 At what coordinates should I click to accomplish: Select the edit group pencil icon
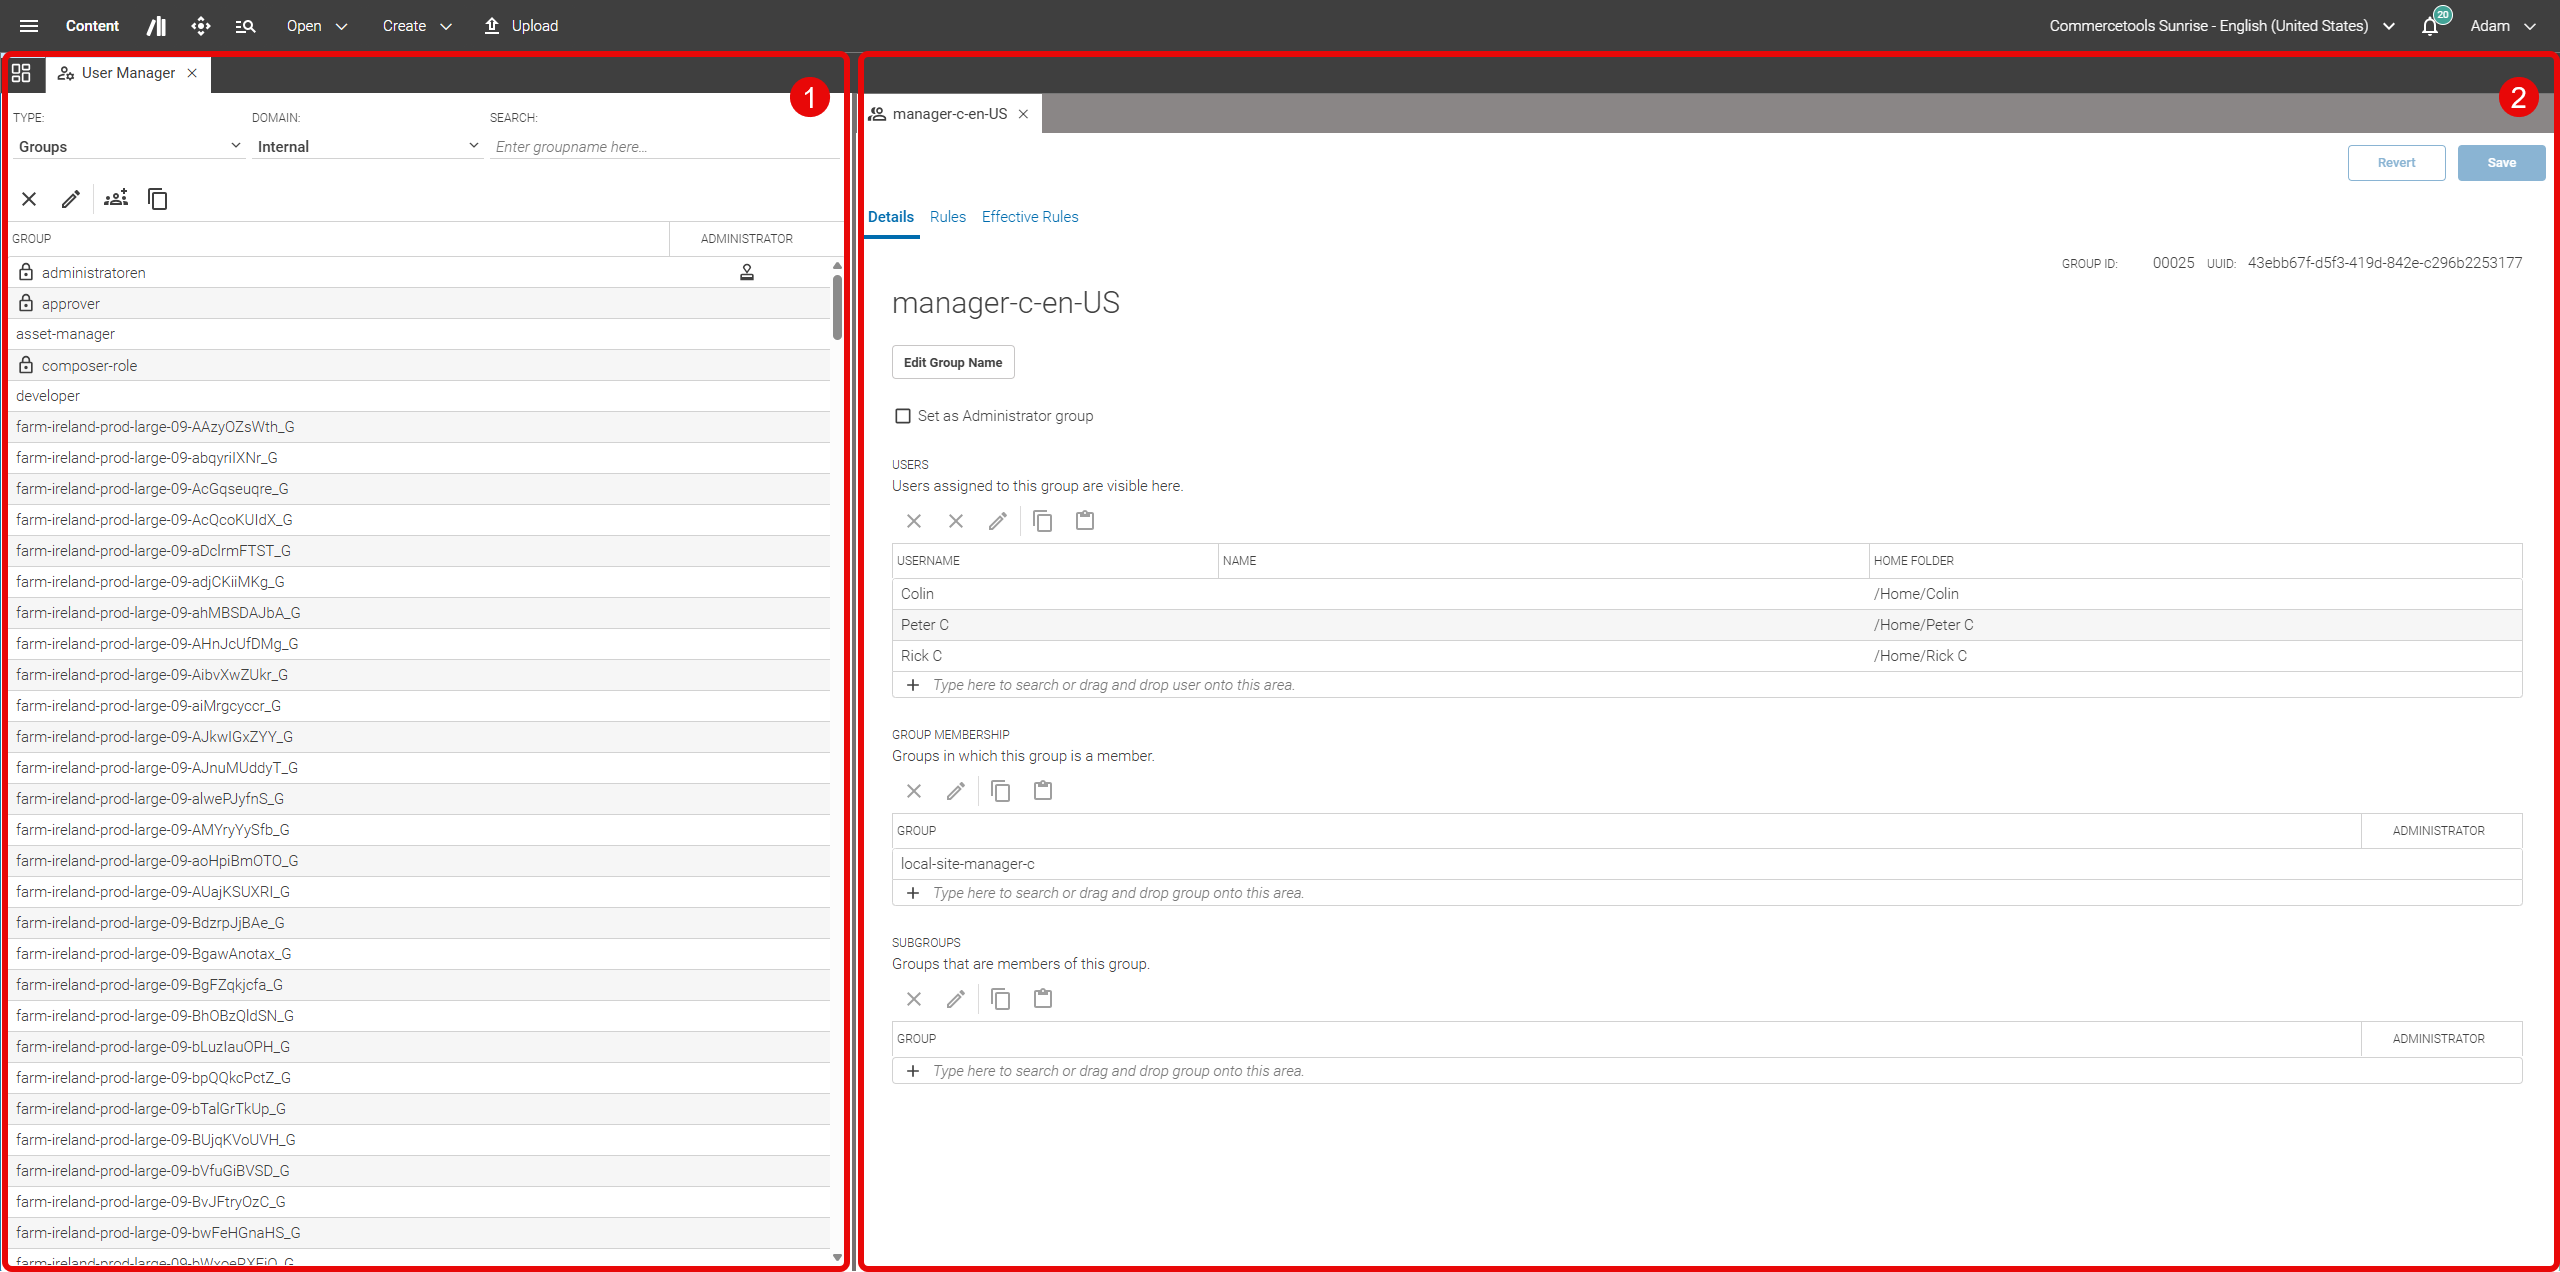point(70,199)
